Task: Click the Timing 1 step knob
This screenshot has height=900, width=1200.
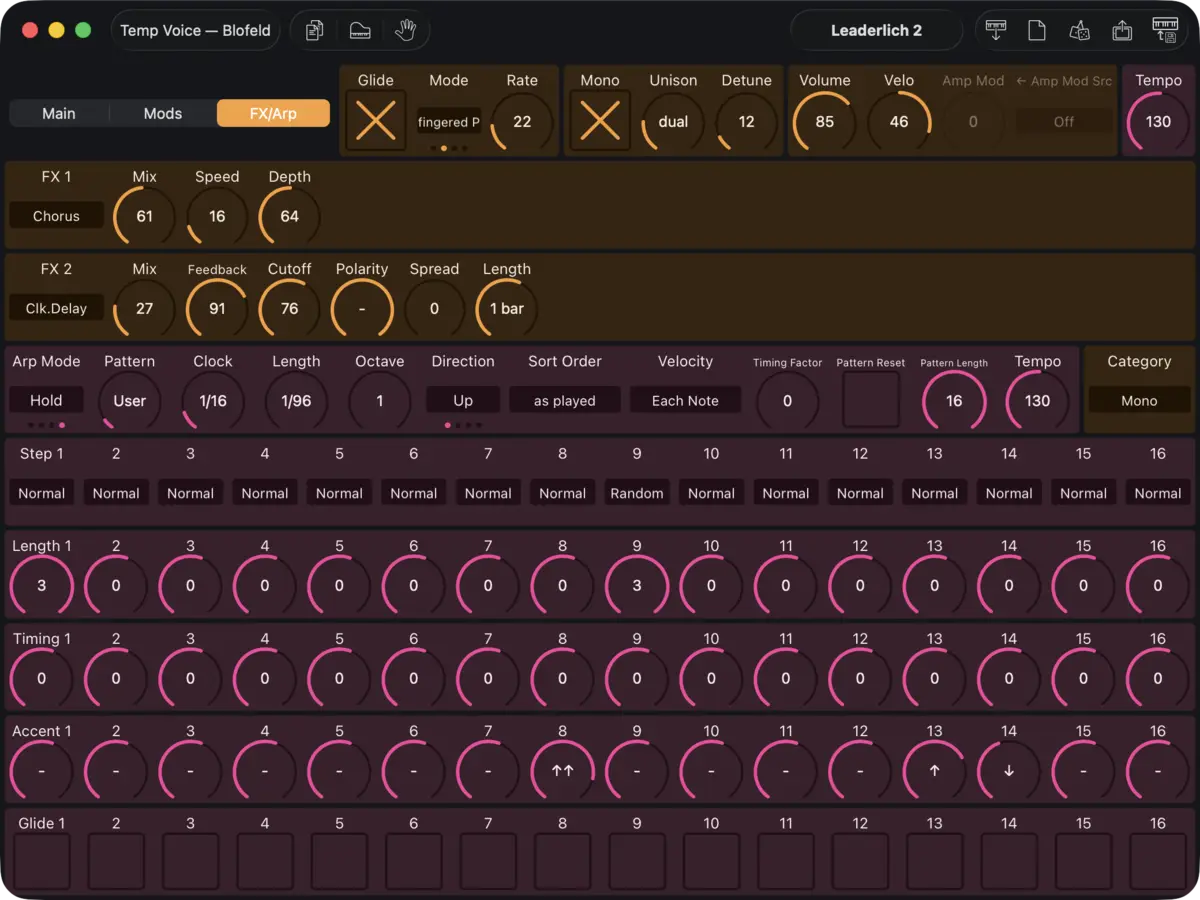Action: pos(42,679)
